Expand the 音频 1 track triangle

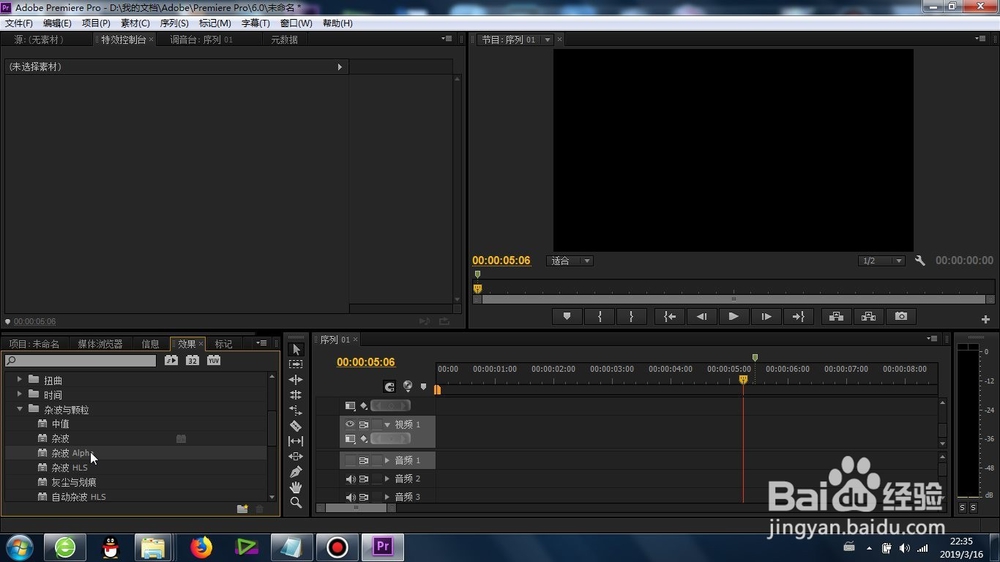[387, 460]
